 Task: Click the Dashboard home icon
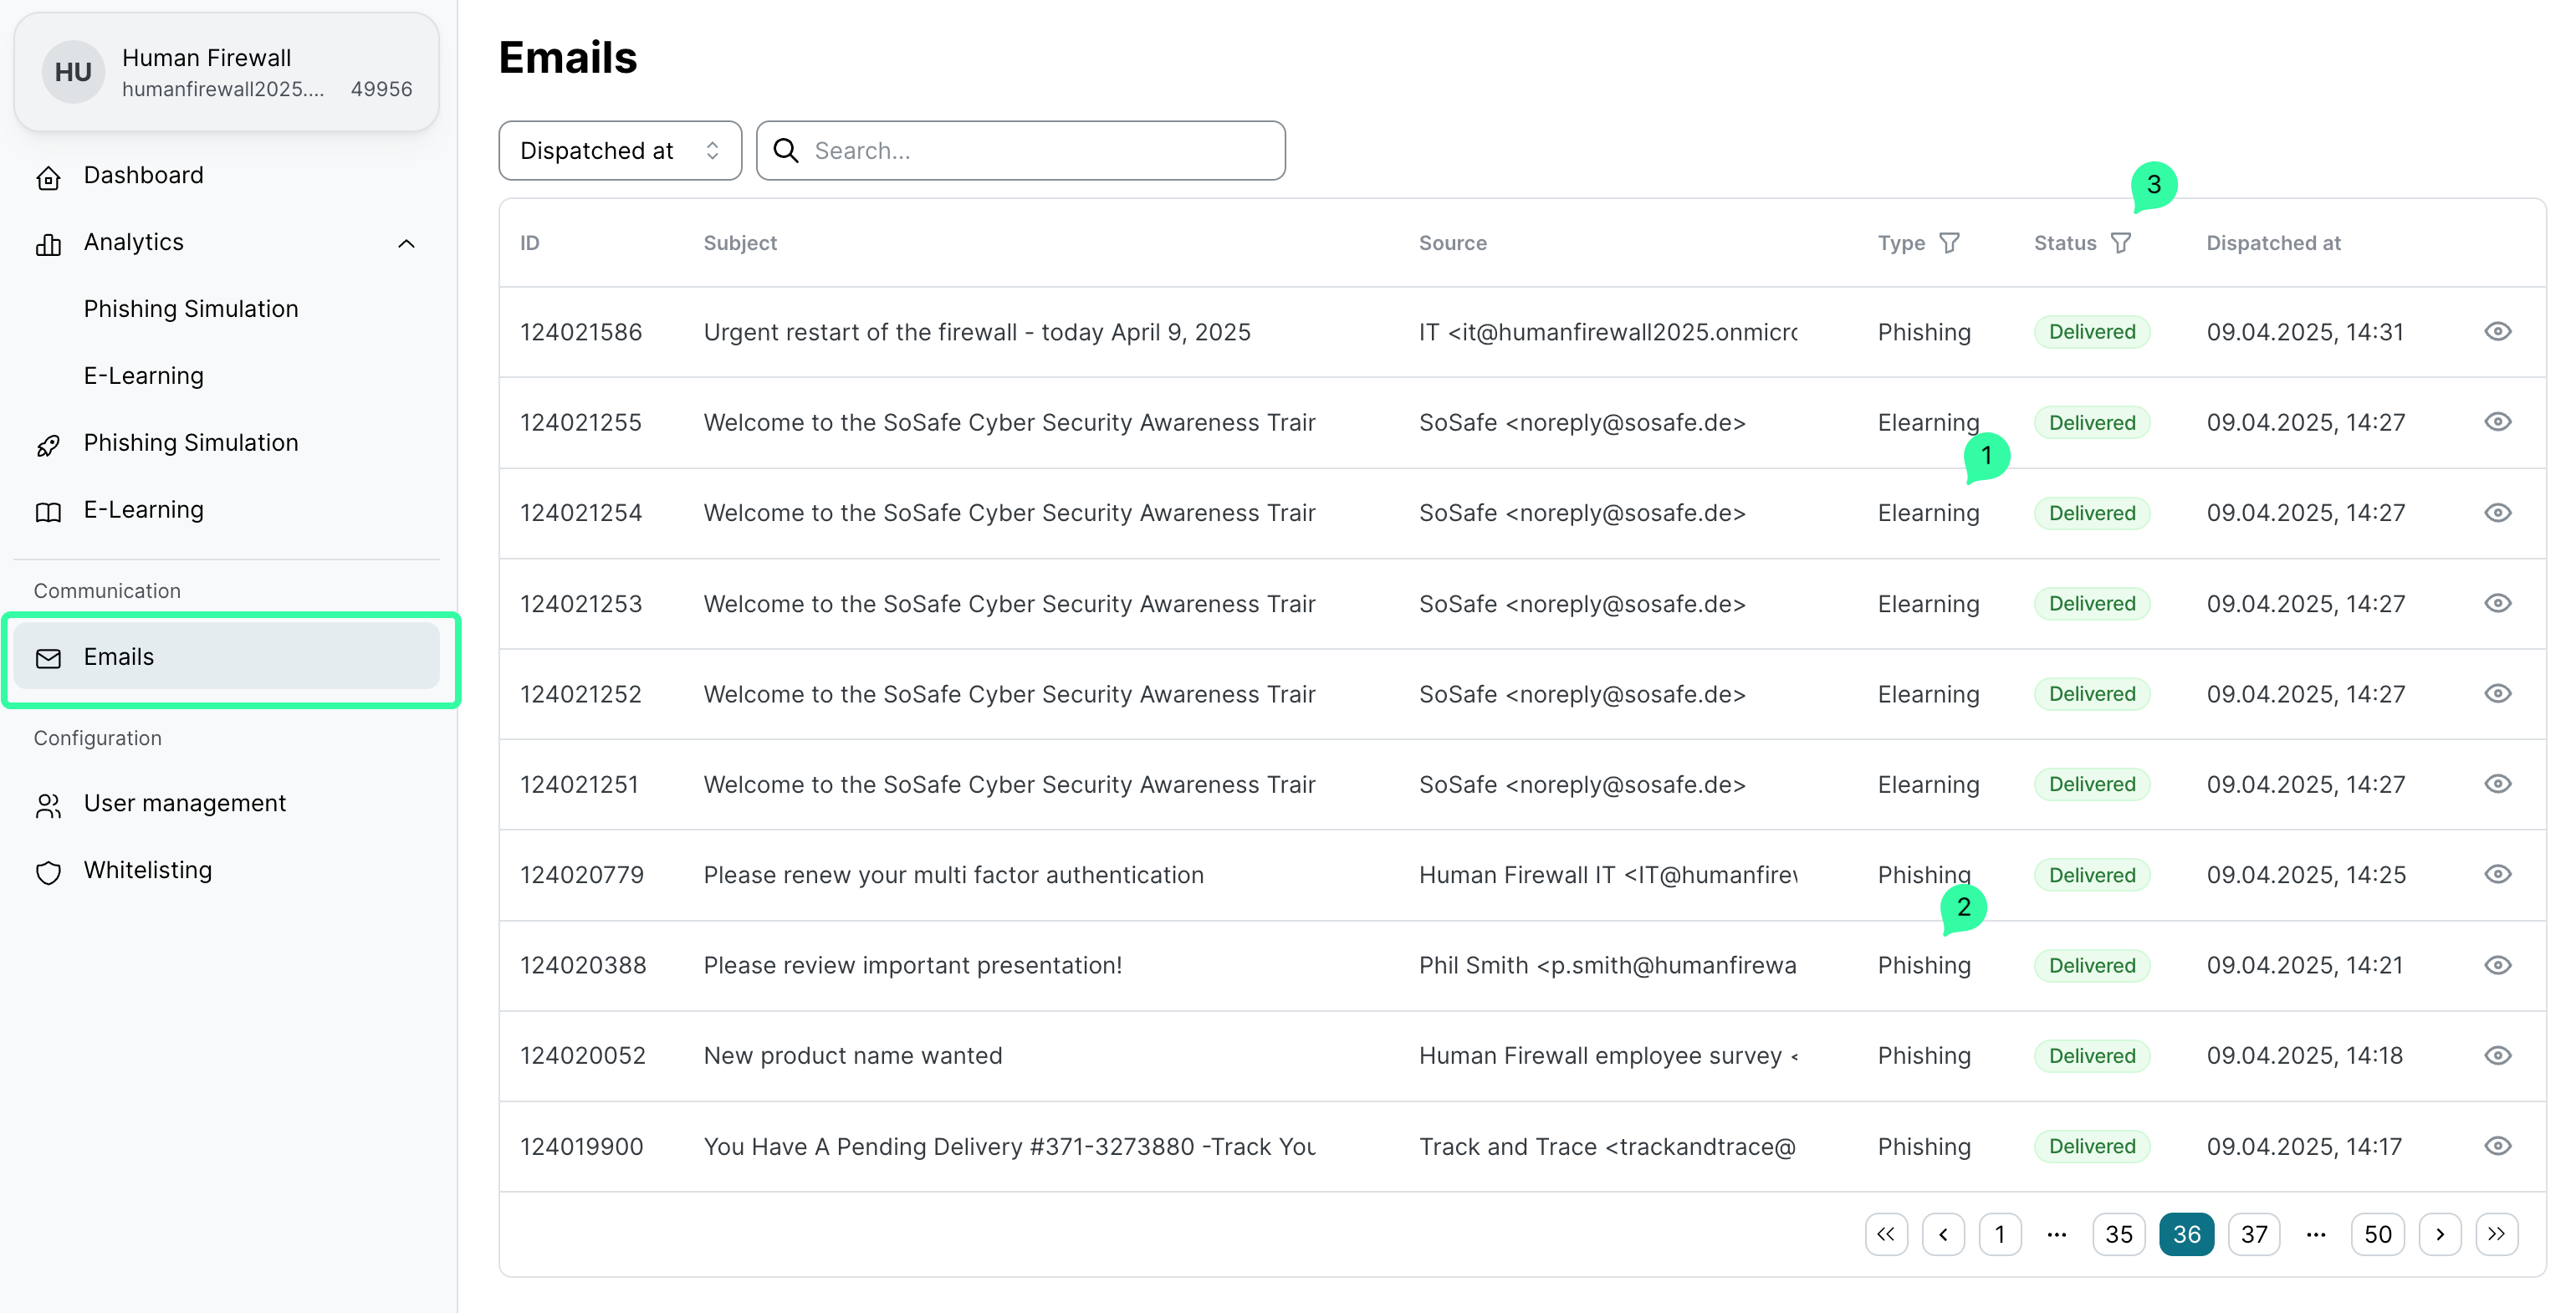(48, 177)
